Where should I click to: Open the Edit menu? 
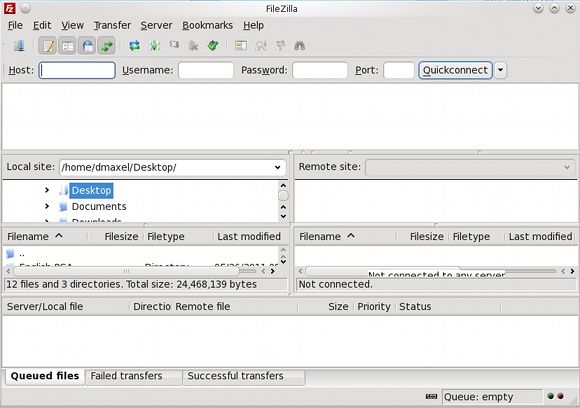coord(42,26)
